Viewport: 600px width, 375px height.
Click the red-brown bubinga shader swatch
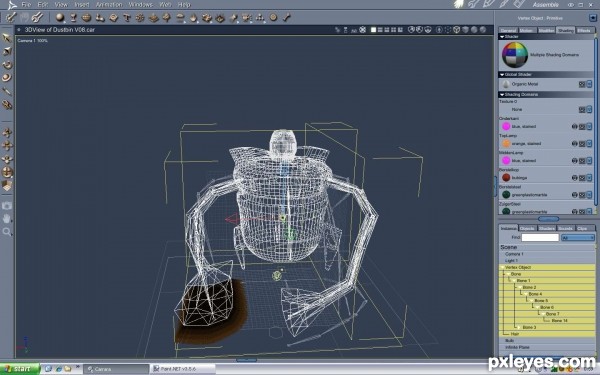506,178
